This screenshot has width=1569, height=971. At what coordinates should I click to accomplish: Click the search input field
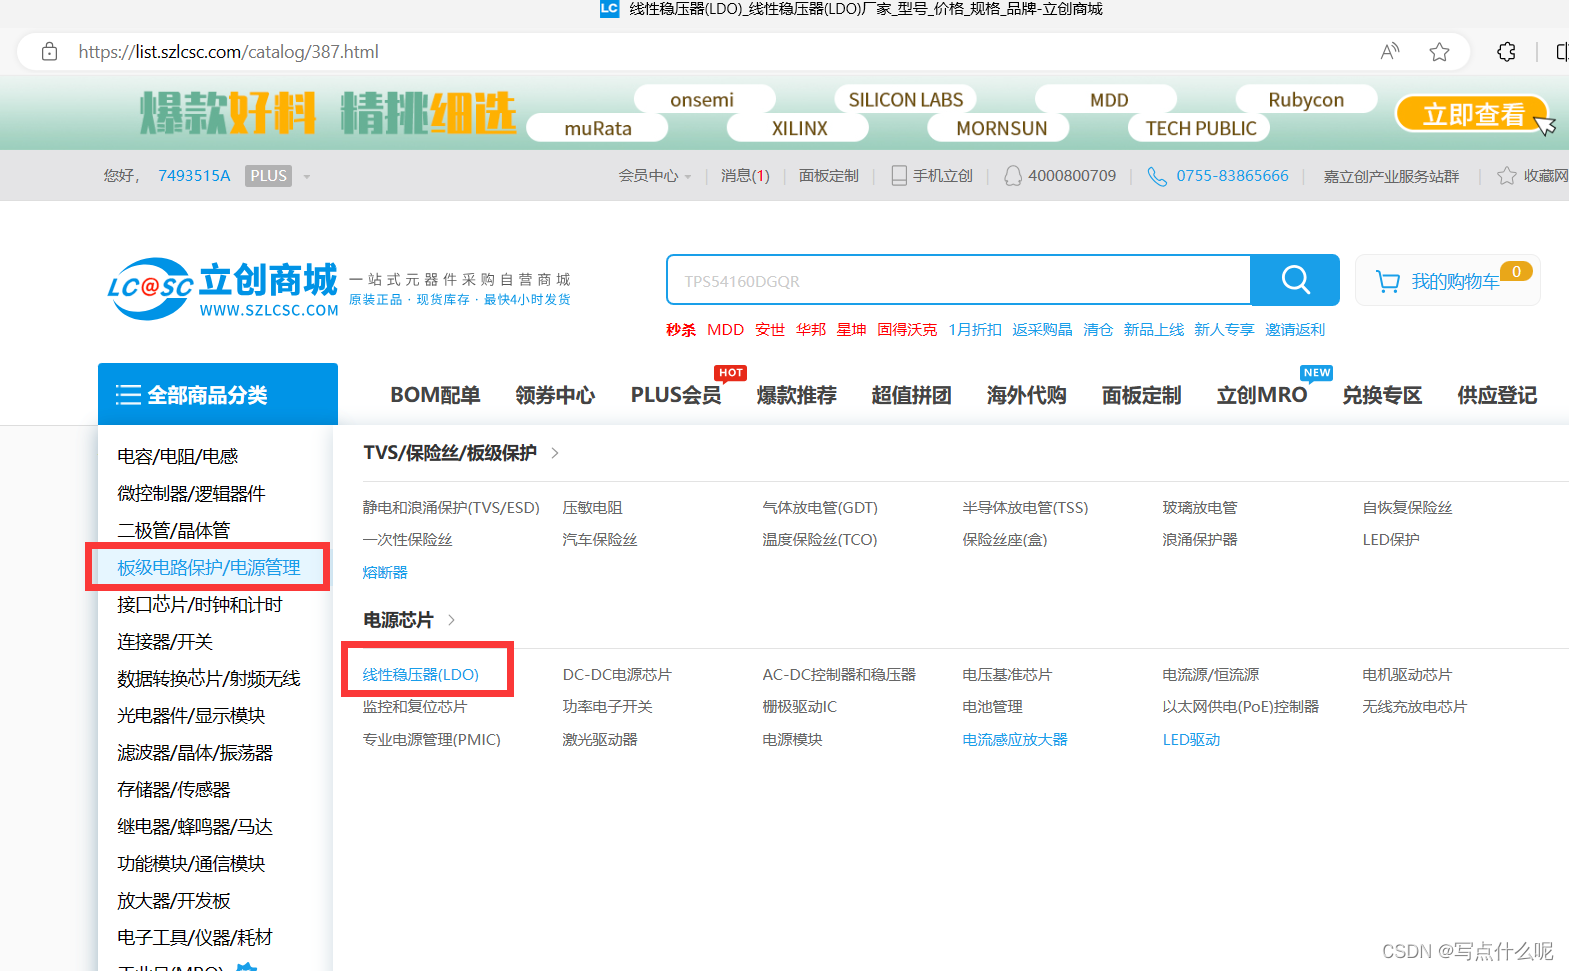pyautogui.click(x=958, y=280)
